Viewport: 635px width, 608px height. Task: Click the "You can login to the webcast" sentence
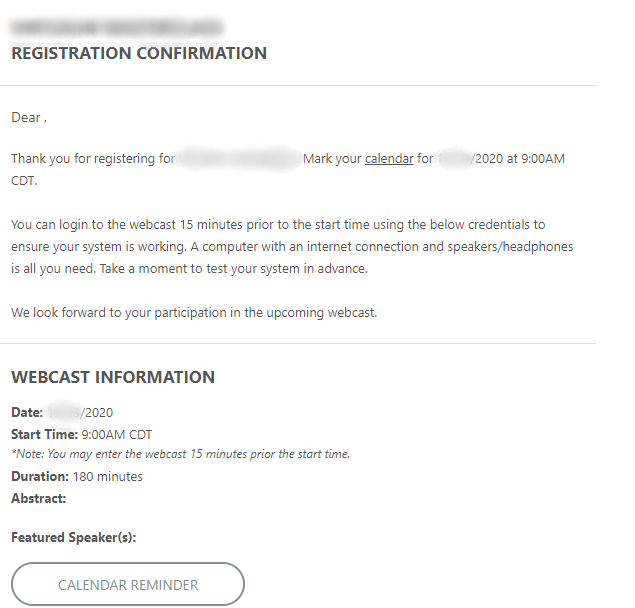tap(278, 224)
